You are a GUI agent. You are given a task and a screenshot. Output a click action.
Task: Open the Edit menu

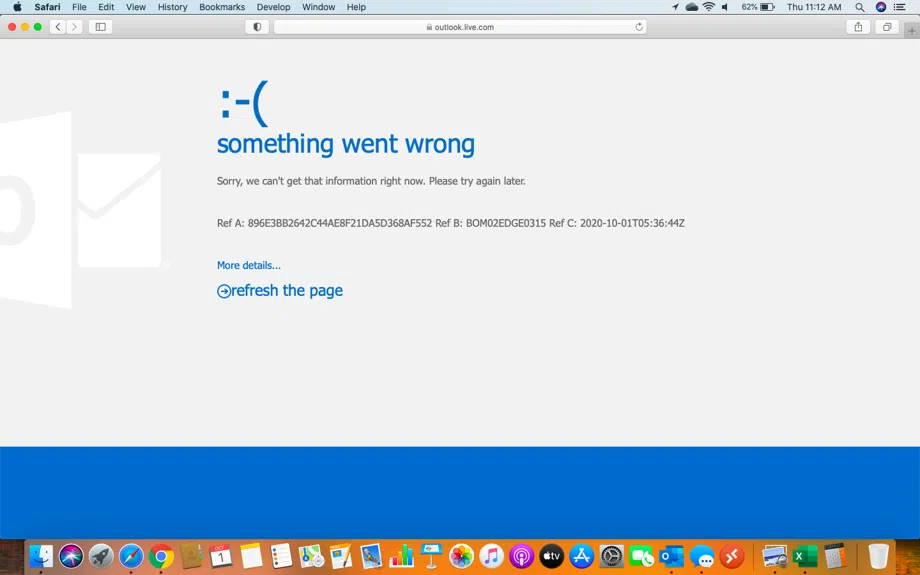pyautogui.click(x=106, y=7)
